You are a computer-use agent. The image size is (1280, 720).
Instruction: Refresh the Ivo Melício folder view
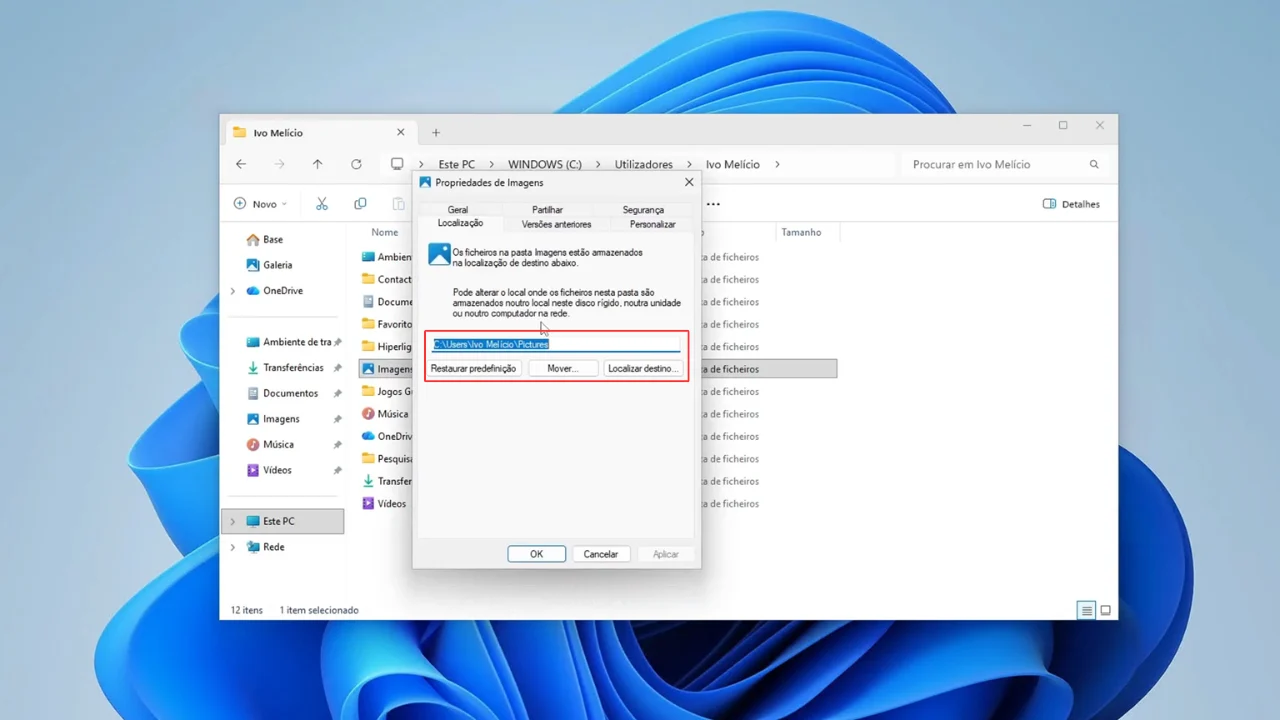click(356, 164)
